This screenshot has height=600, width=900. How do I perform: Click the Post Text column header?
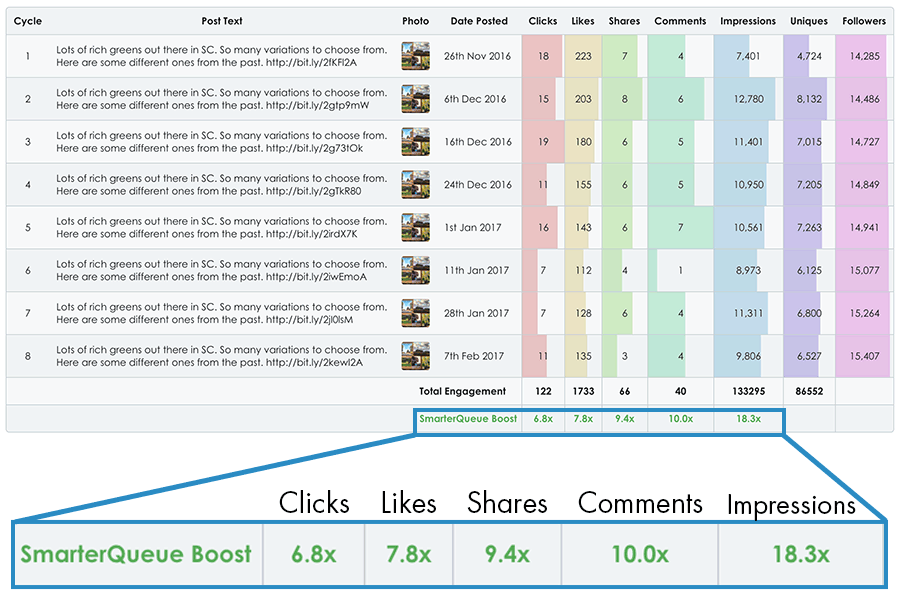pos(222,21)
